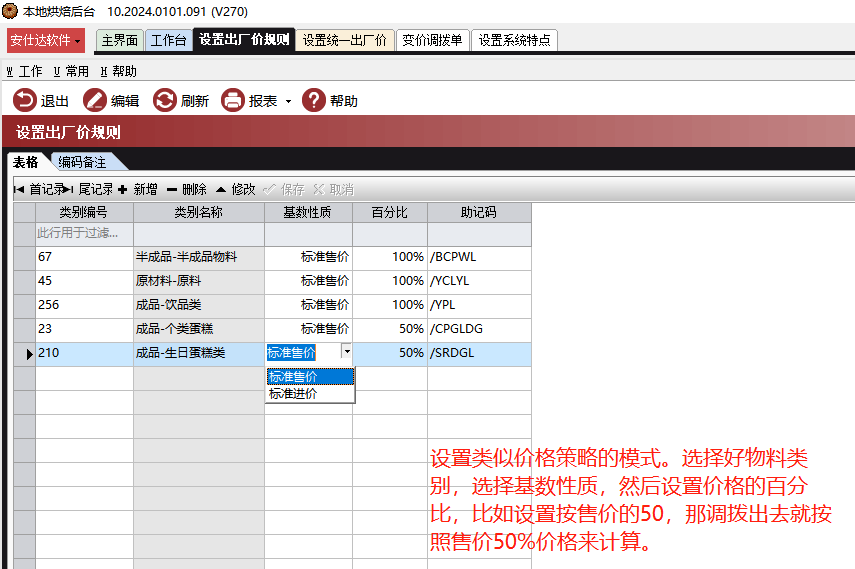This screenshot has height=569, width=855.
Task: Expand the 基数性质 combo arrow in row 210
Action: click(347, 351)
